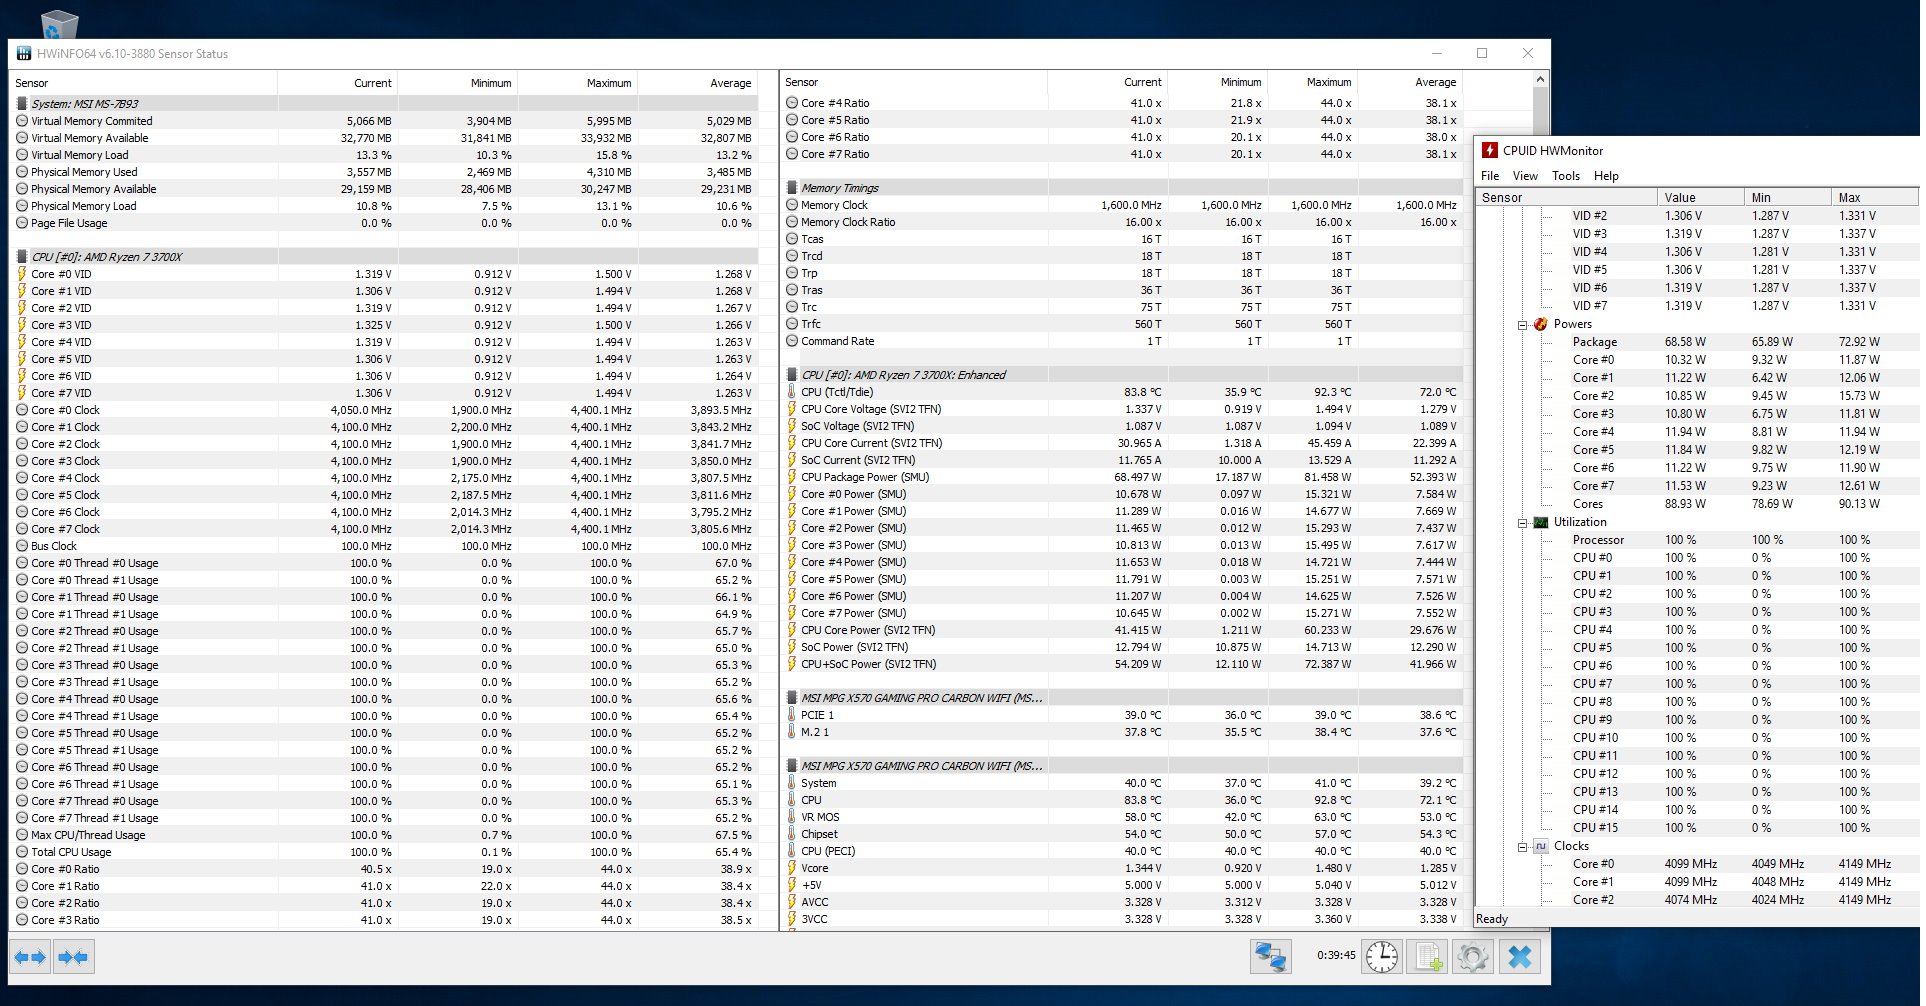1926x1006 pixels.
Task: Click the chip icon beside the Memory Timings header
Action: pyautogui.click(x=792, y=187)
